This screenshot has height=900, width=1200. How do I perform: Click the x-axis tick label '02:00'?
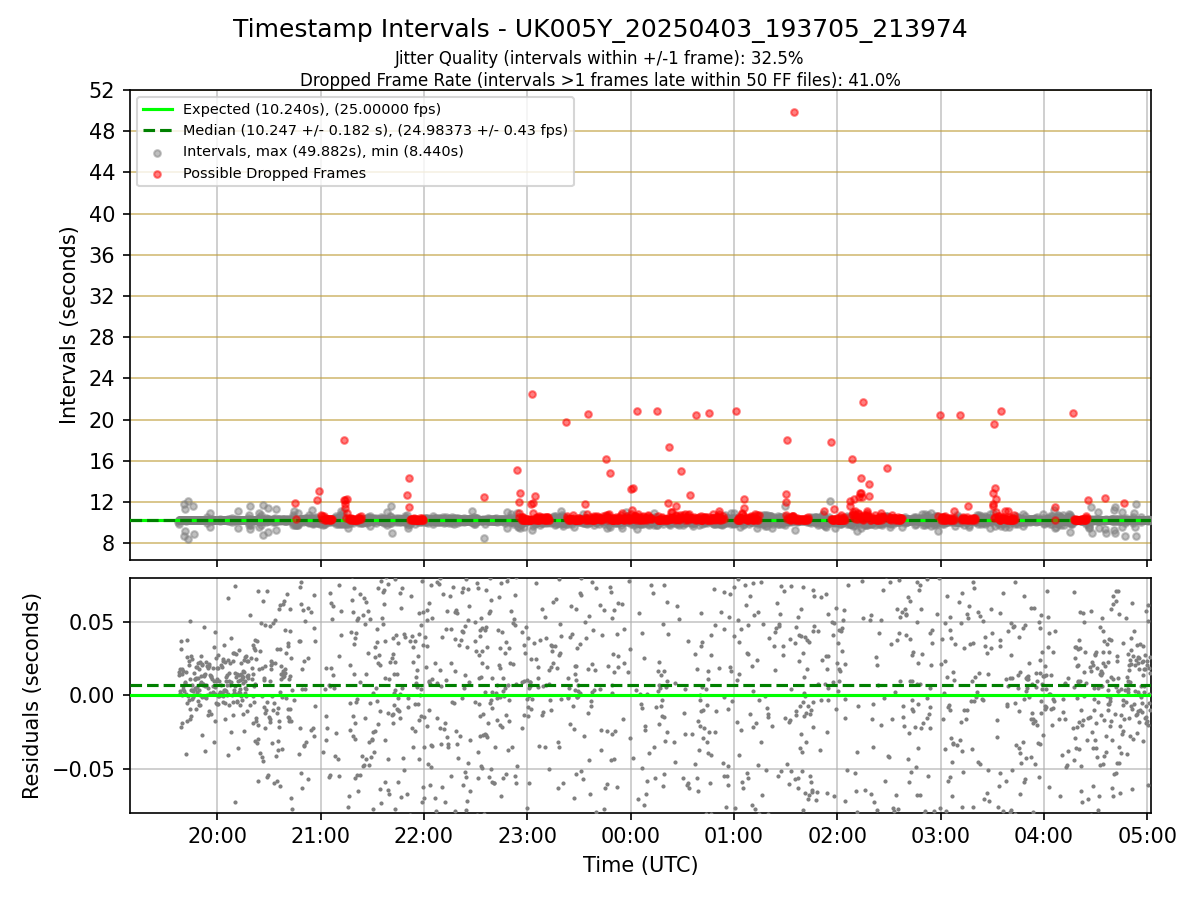[x=837, y=835]
